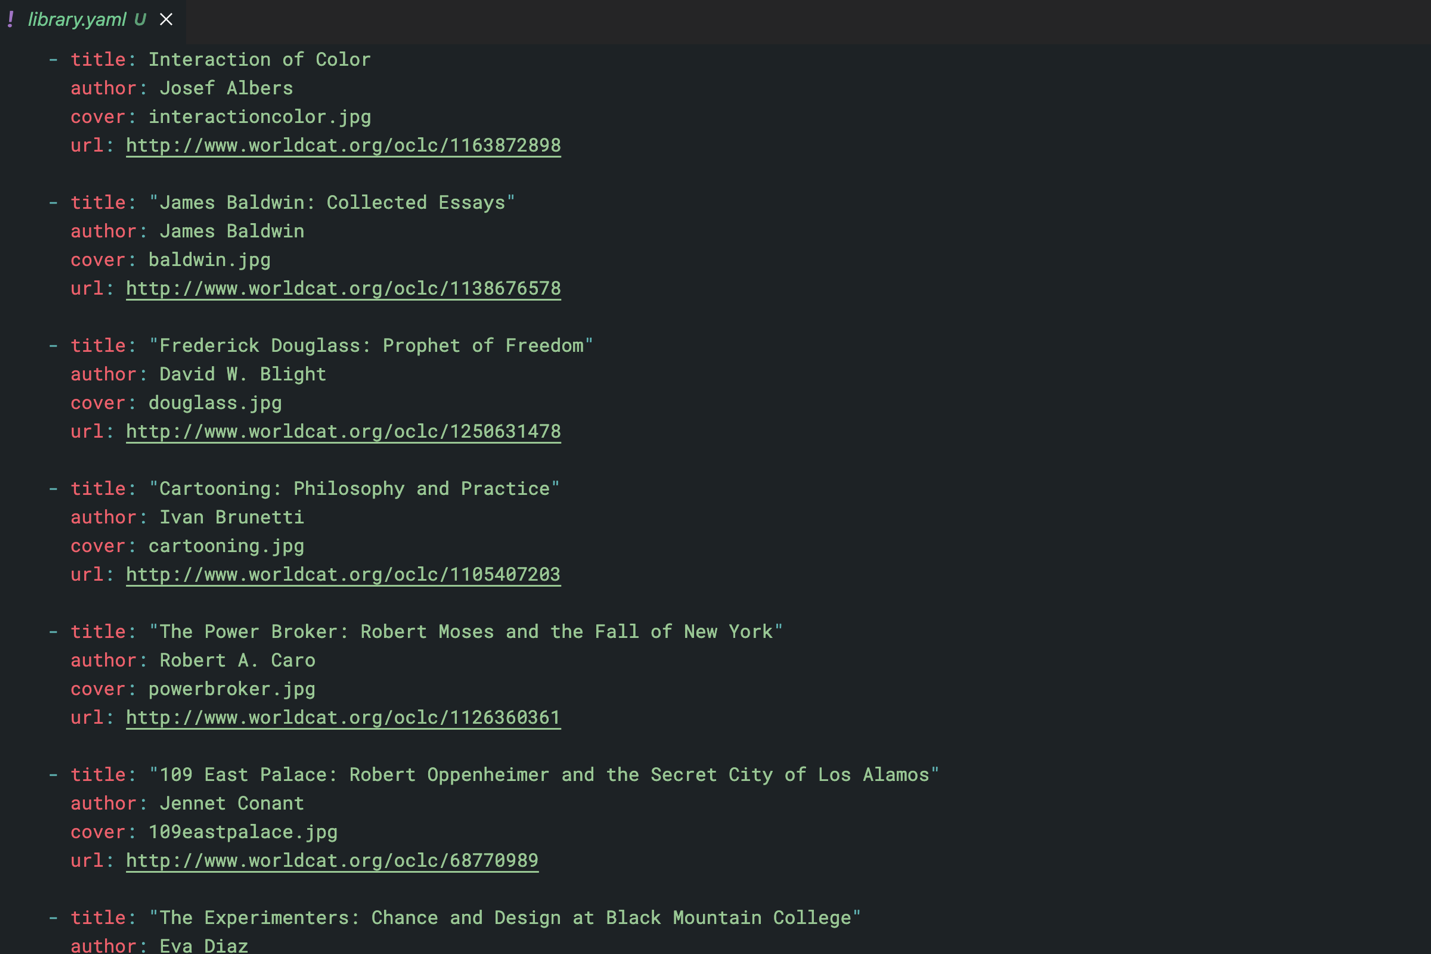This screenshot has height=954, width=1431.
Task: Click the YAML file type icon in tab
Action: tap(11, 19)
